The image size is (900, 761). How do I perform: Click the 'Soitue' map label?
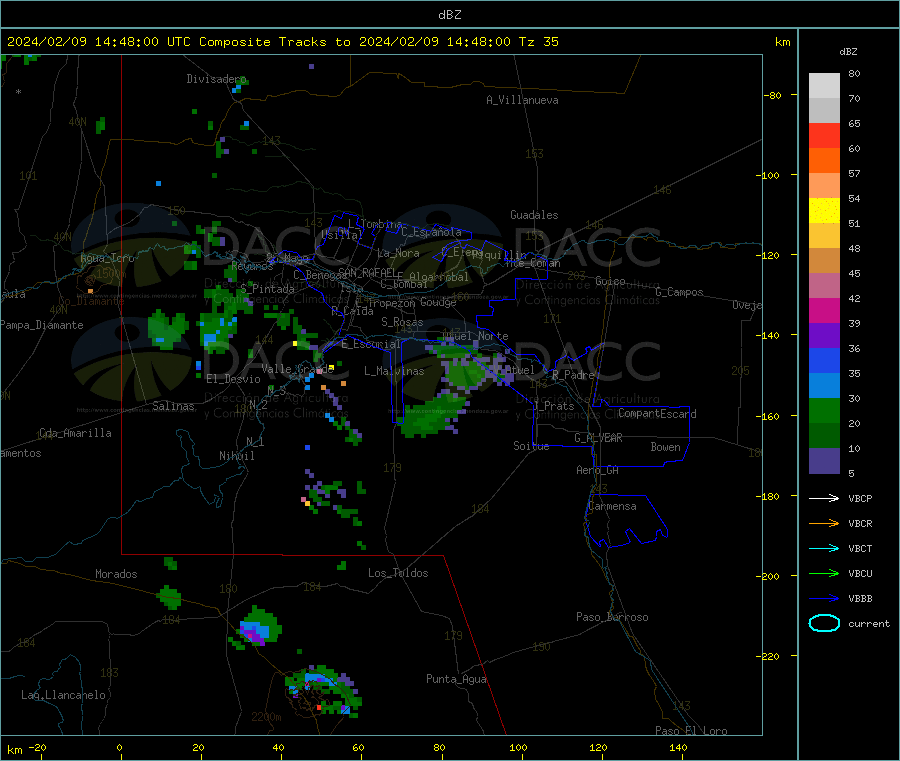click(x=531, y=446)
